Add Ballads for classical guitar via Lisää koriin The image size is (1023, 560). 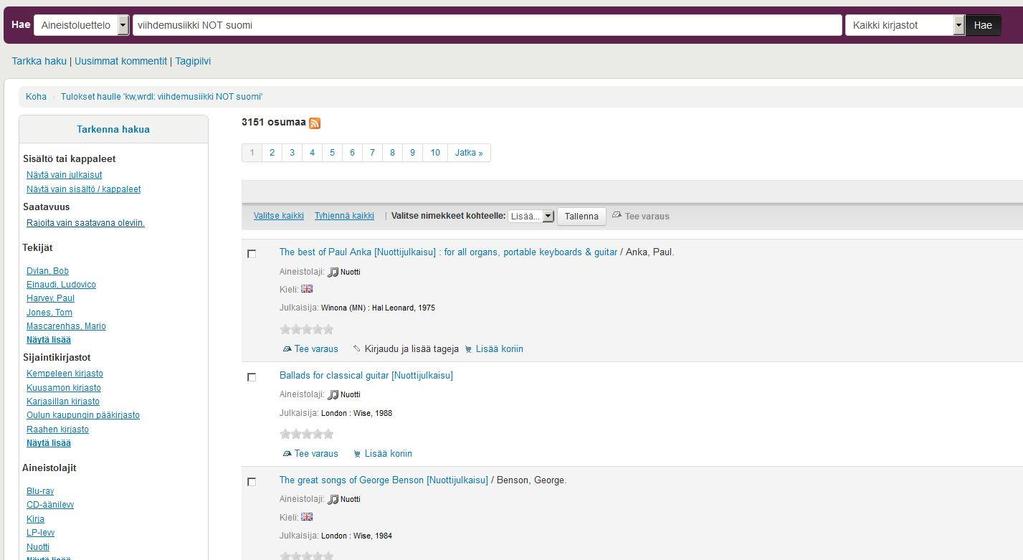coord(383,454)
